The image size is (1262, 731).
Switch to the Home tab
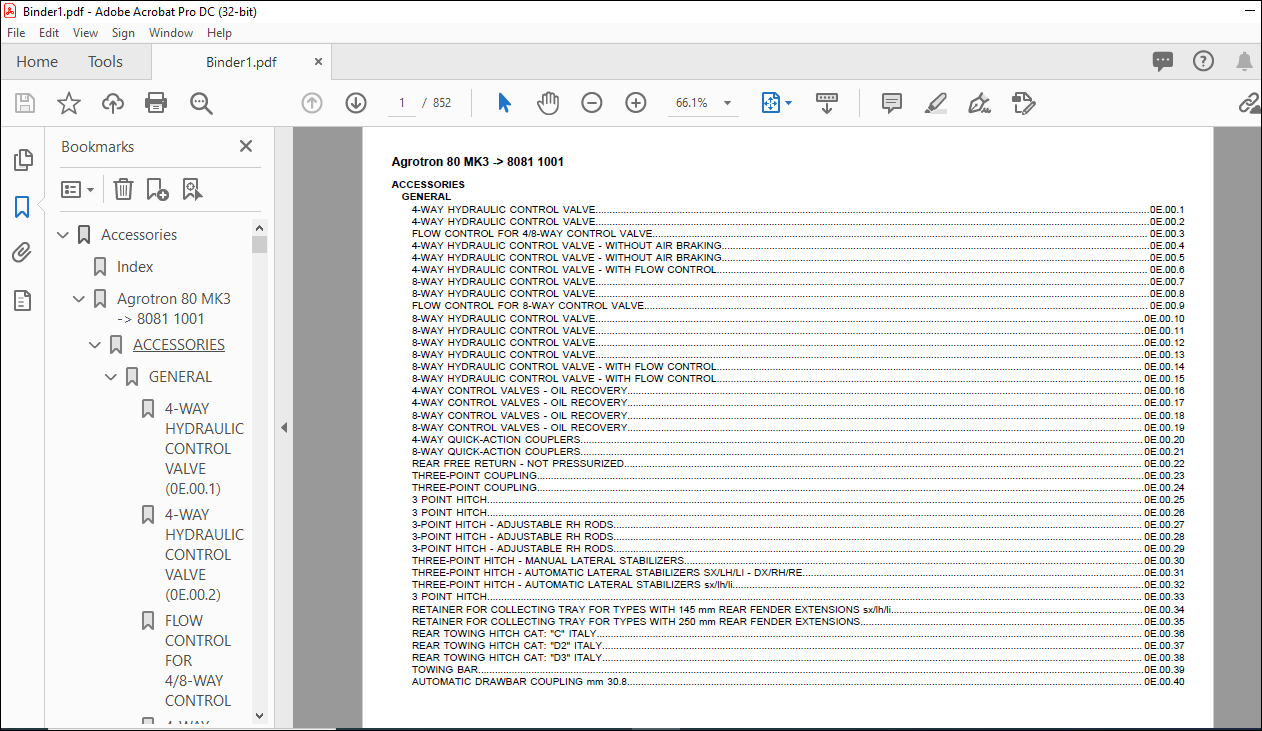pyautogui.click(x=37, y=62)
